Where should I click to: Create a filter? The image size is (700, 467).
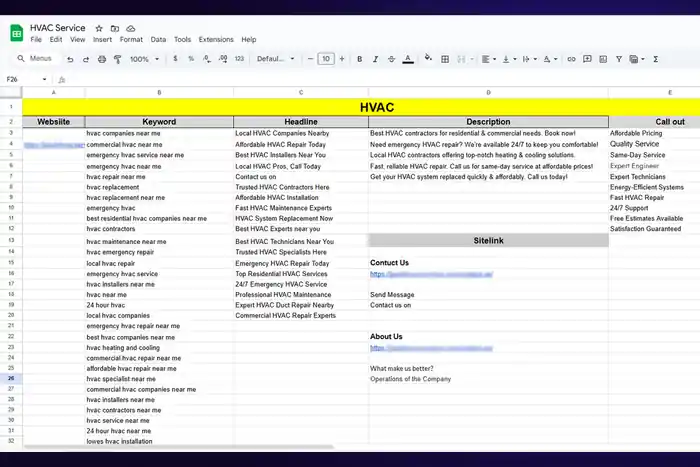point(619,59)
